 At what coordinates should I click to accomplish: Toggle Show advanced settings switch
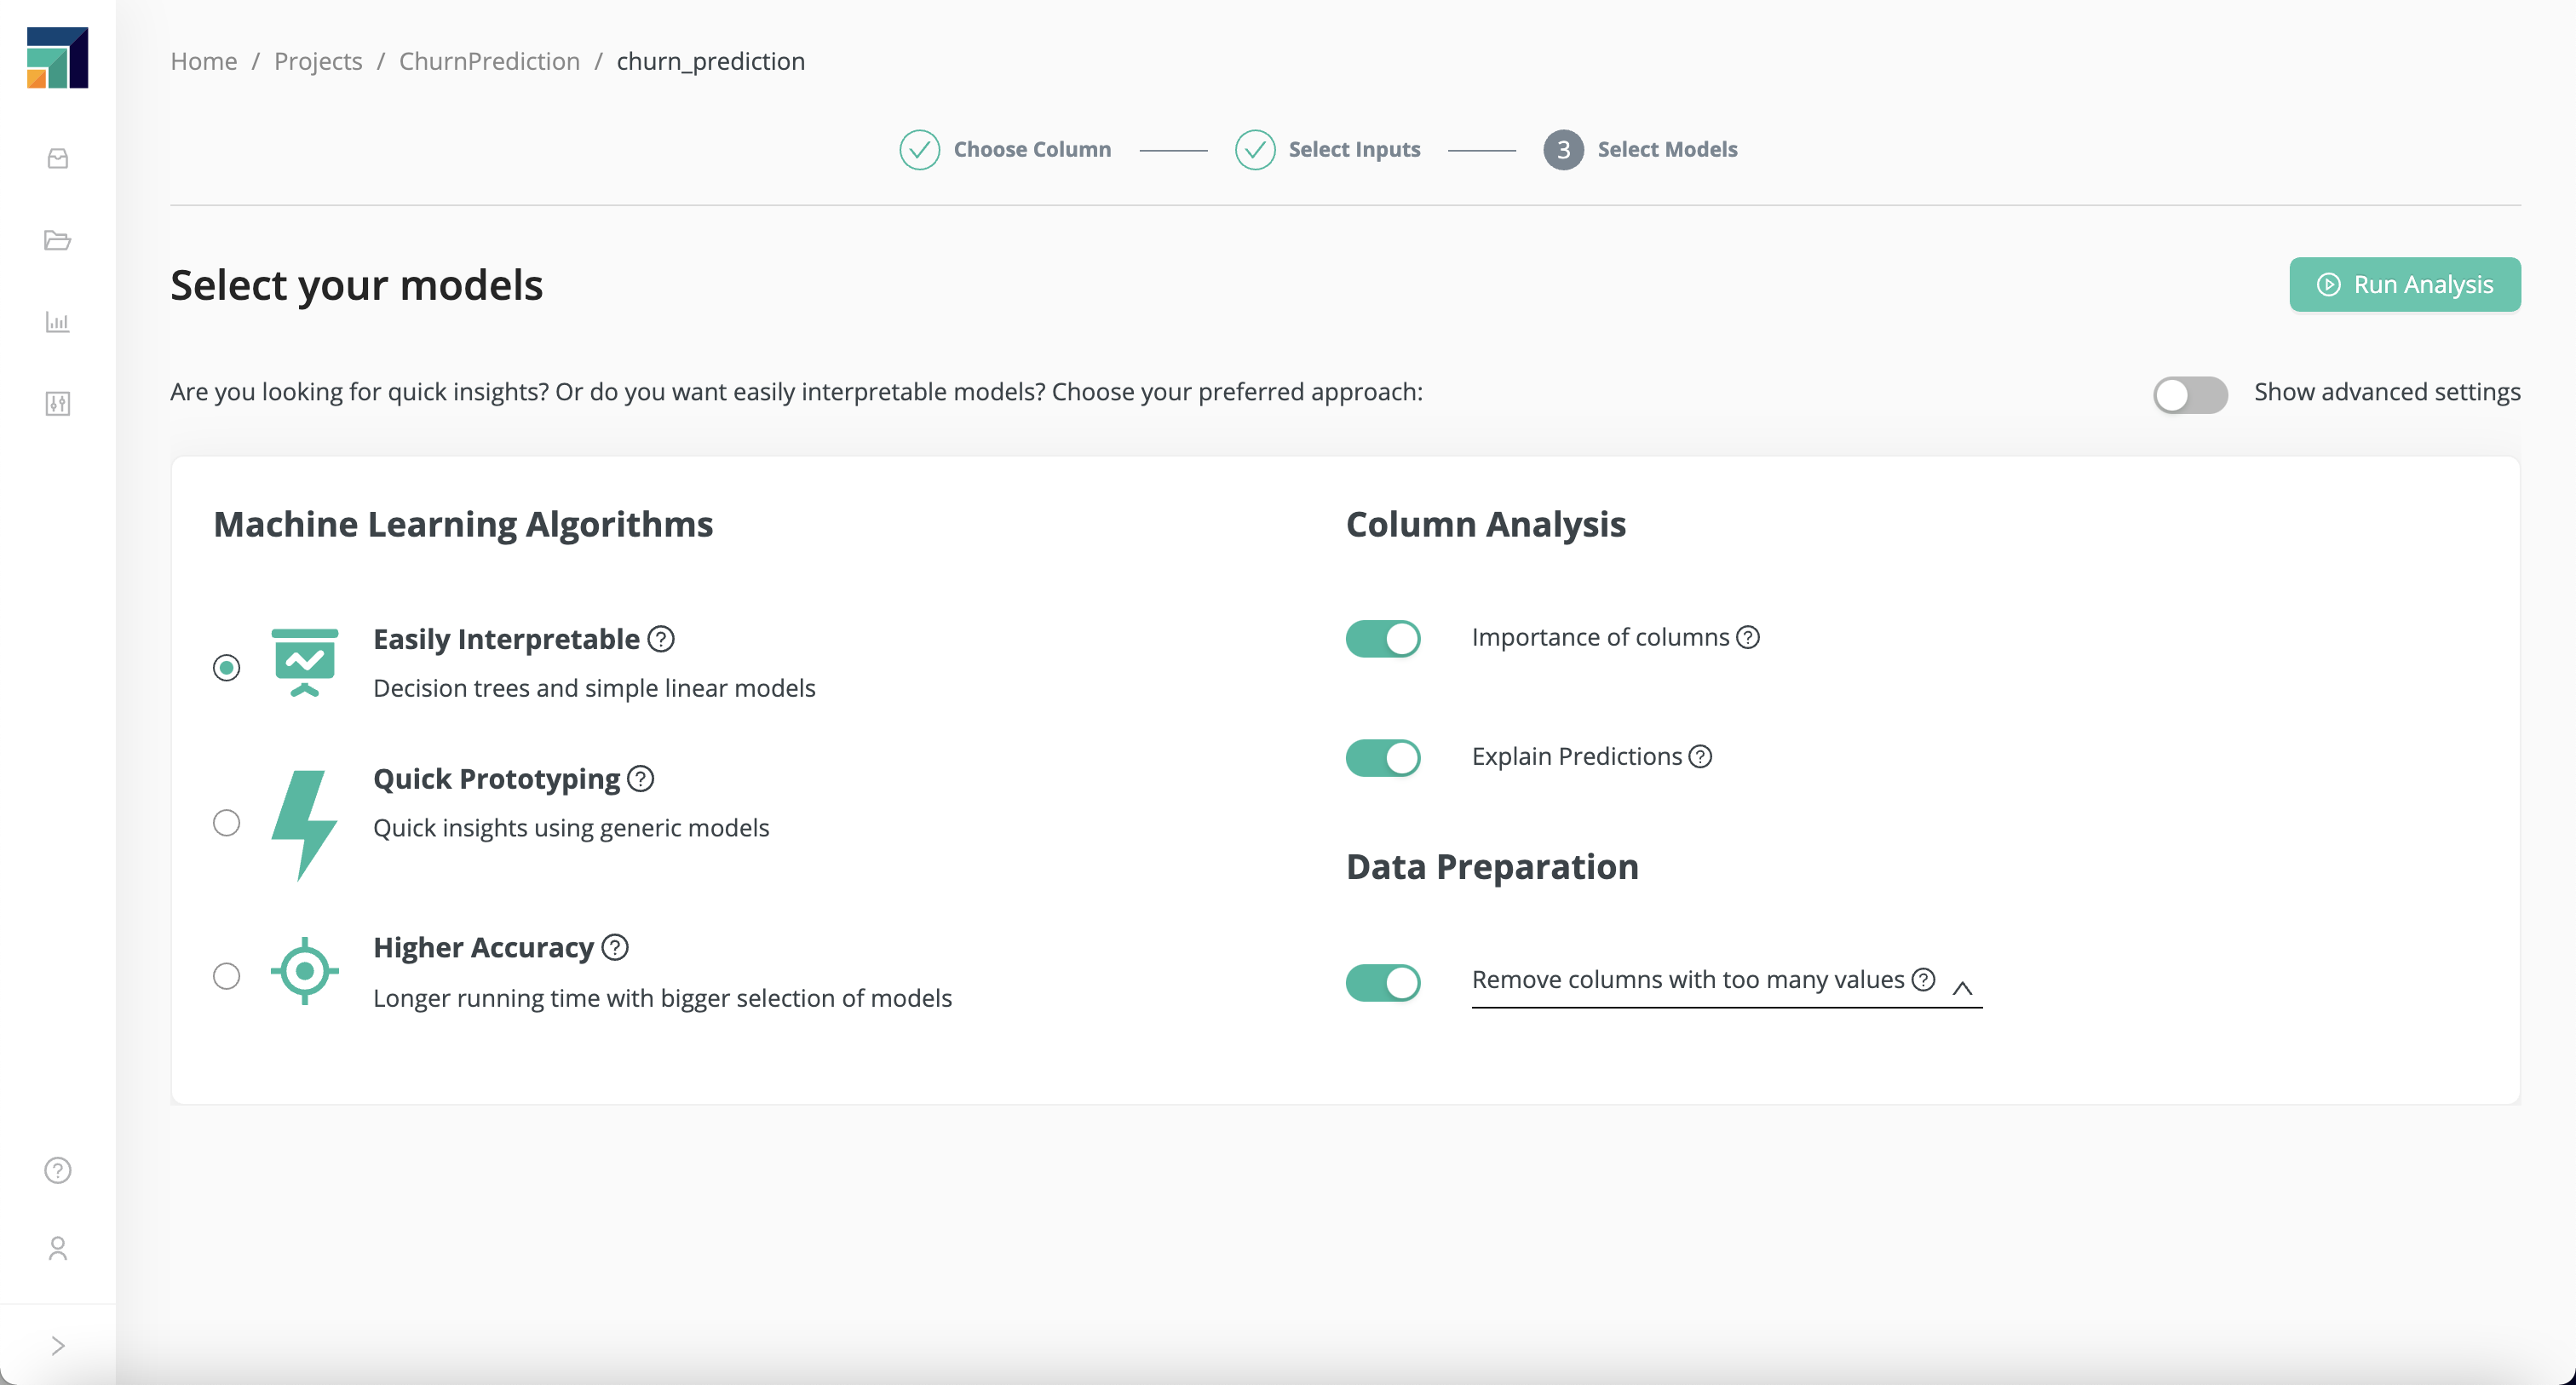[x=2190, y=394]
